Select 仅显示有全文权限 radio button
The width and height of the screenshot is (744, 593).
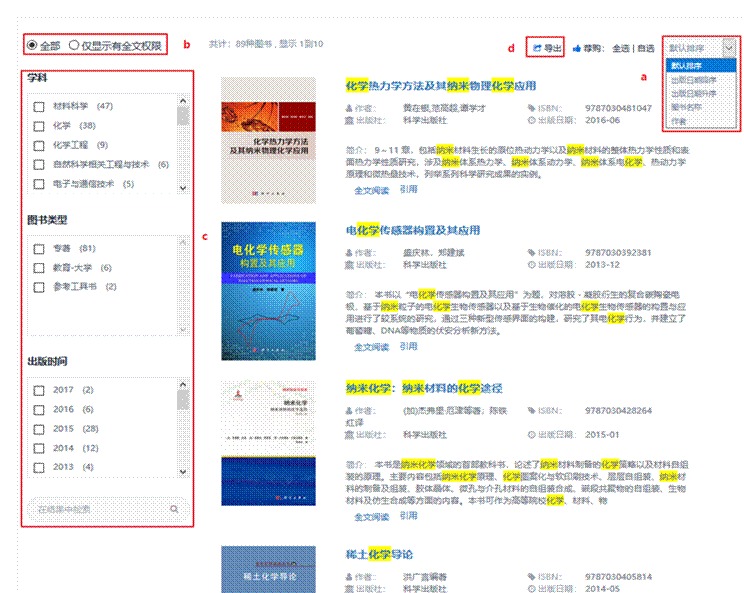(74, 45)
